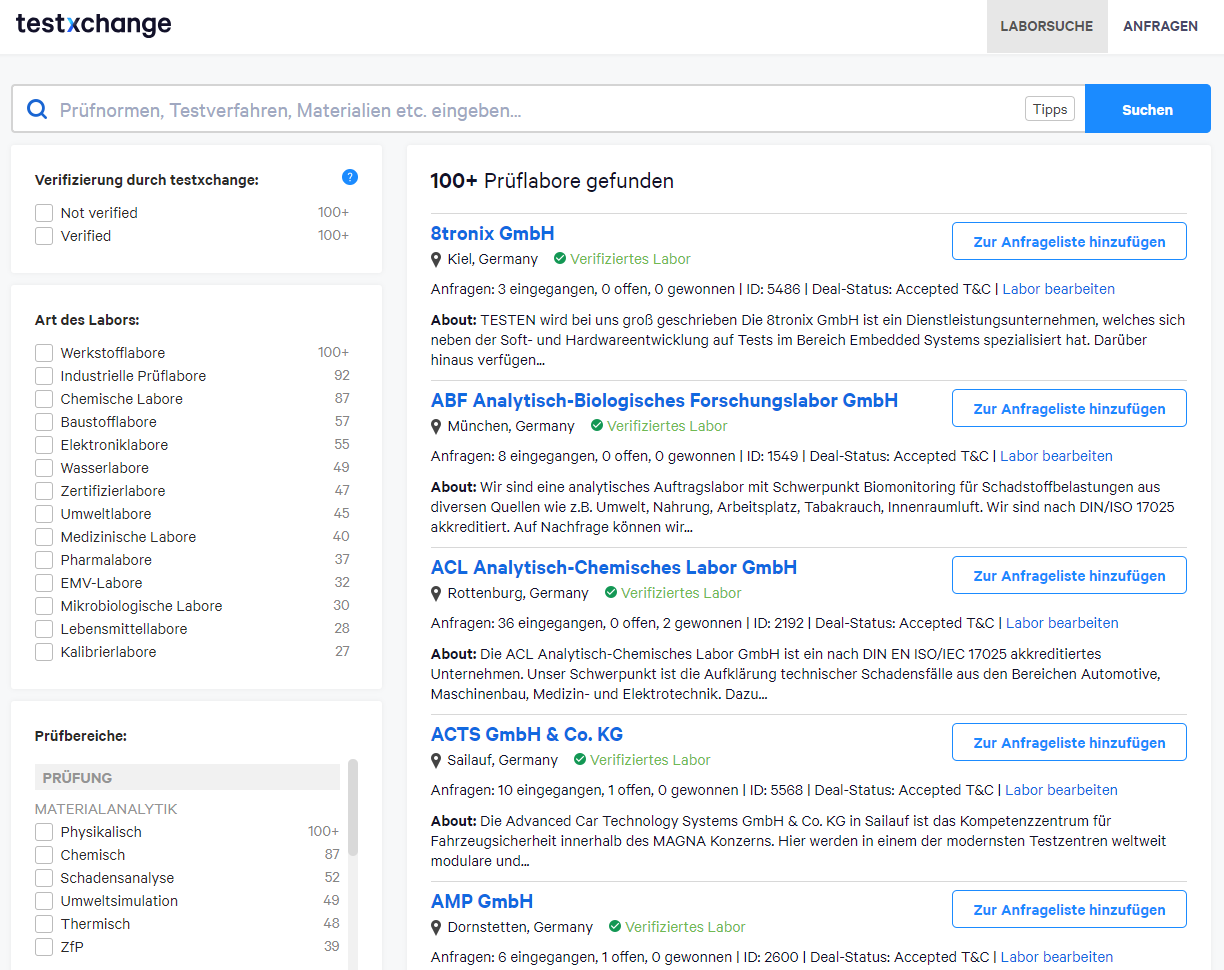
Task: Check the Not verified filter
Action: pos(44,213)
